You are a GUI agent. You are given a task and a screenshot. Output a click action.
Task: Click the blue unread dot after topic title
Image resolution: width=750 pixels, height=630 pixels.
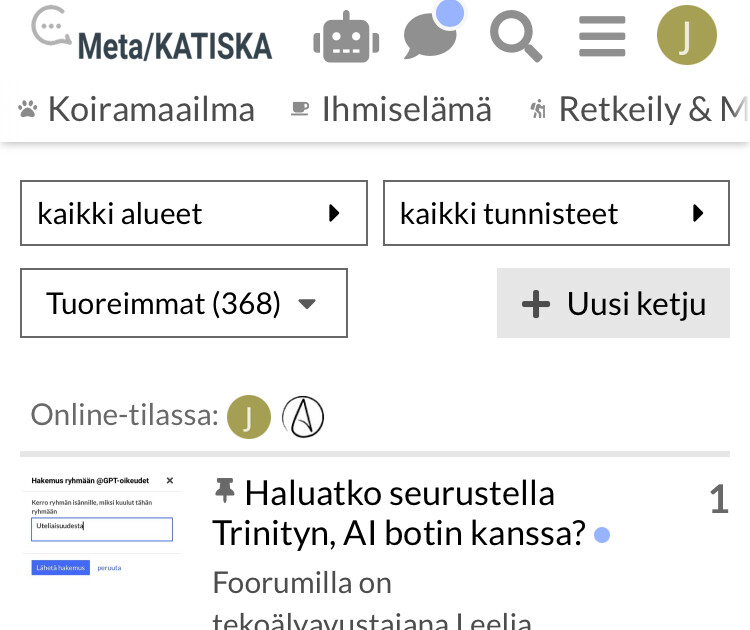click(602, 536)
